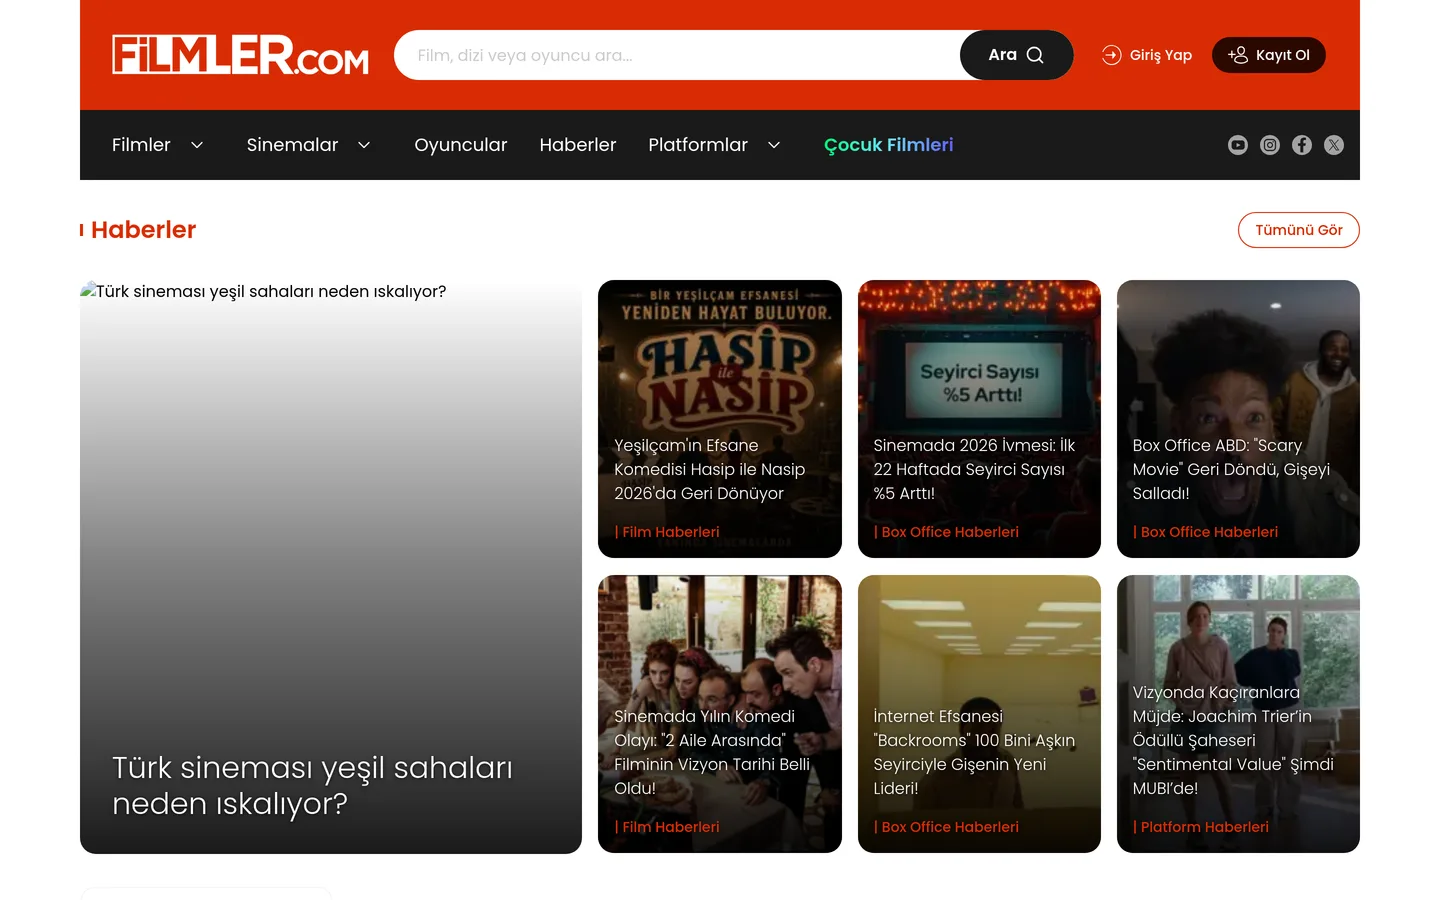The image size is (1440, 900).
Task: Focus the film search input field
Action: click(x=677, y=55)
